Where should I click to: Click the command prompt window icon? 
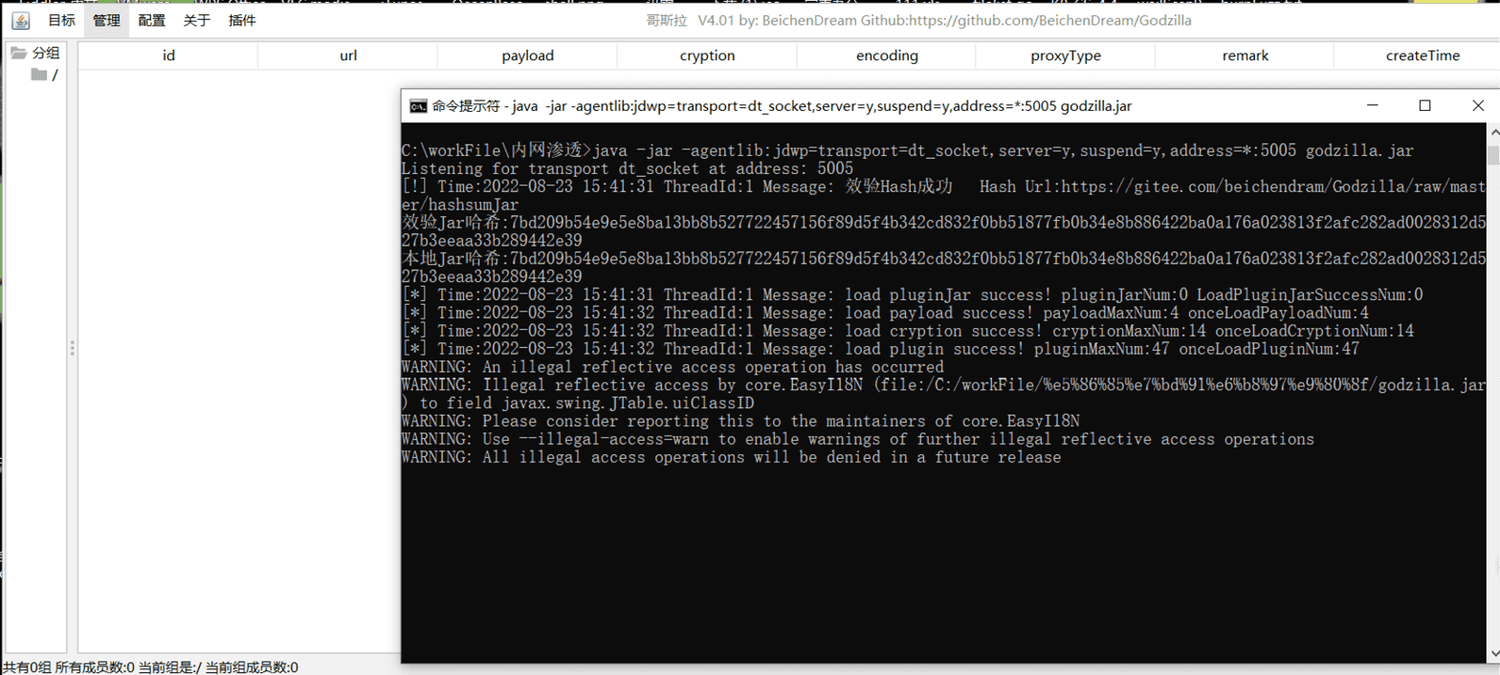coord(418,106)
